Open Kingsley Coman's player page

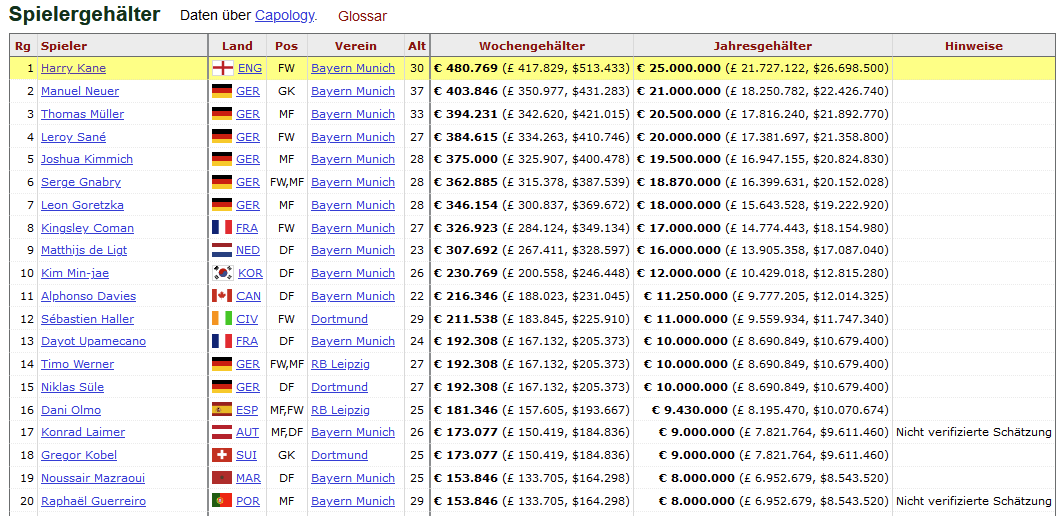[87, 228]
